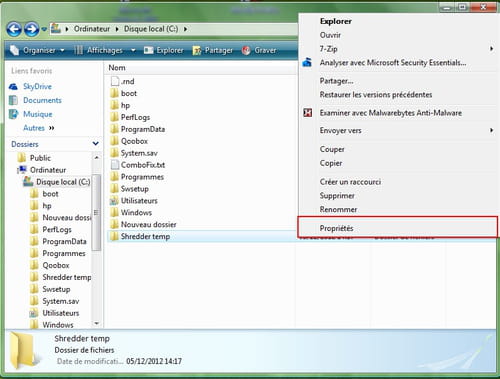
Task: Select the System.sav folder icon in list
Action: pos(115,153)
